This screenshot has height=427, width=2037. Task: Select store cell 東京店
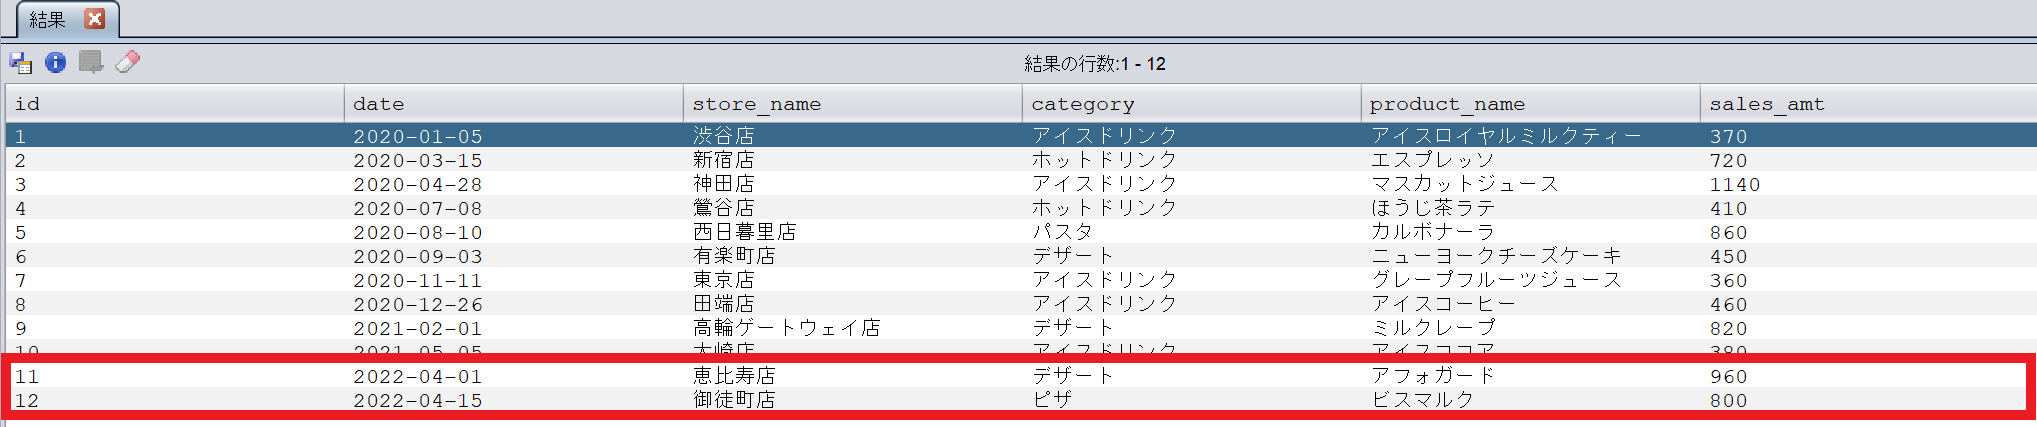tap(724, 280)
